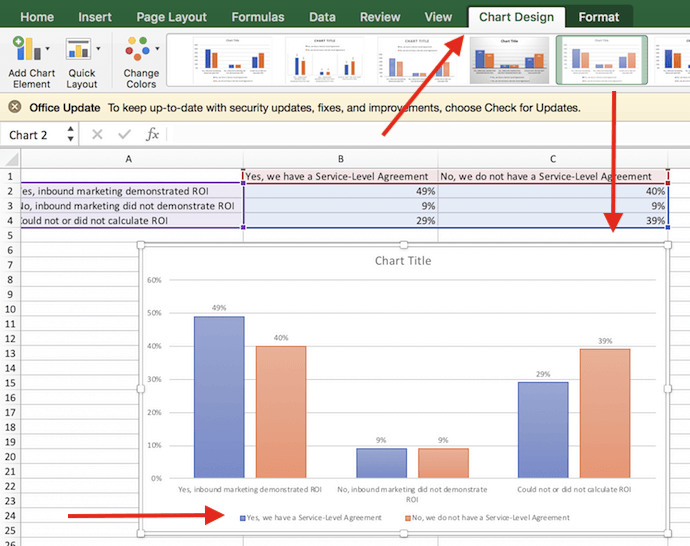Expand the Name Box stepper arrows

pyautogui.click(x=70, y=135)
